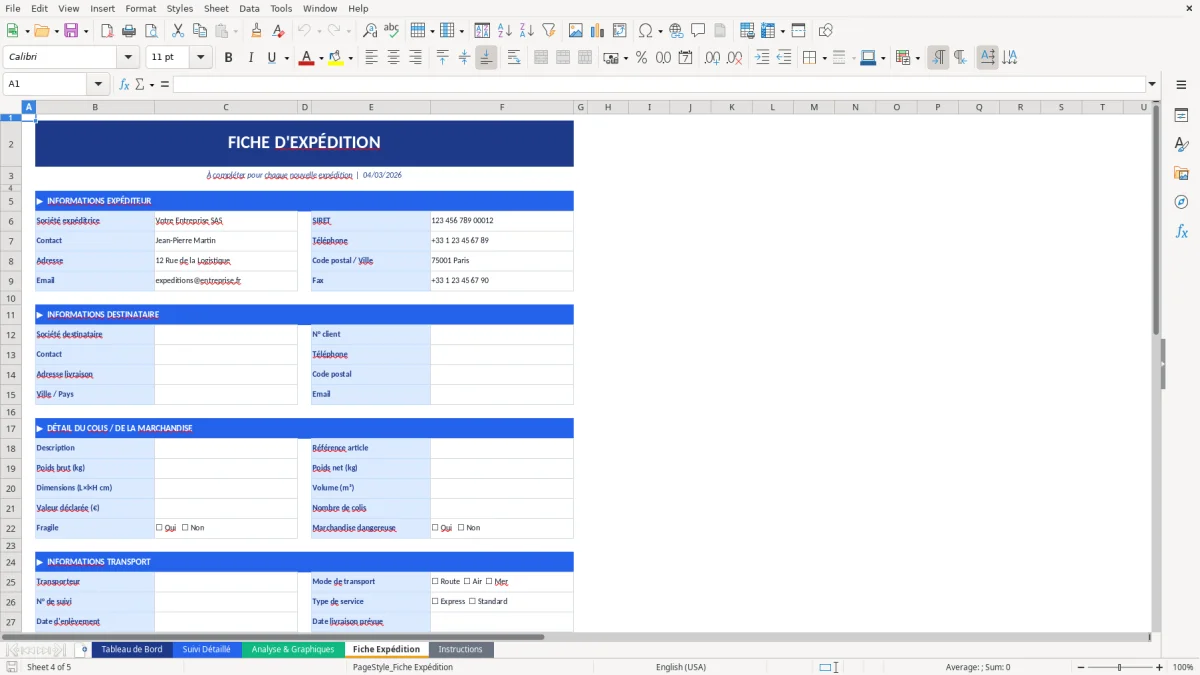The height and width of the screenshot is (675, 1200).
Task: Open Save button dropdown arrow
Action: 86,31
